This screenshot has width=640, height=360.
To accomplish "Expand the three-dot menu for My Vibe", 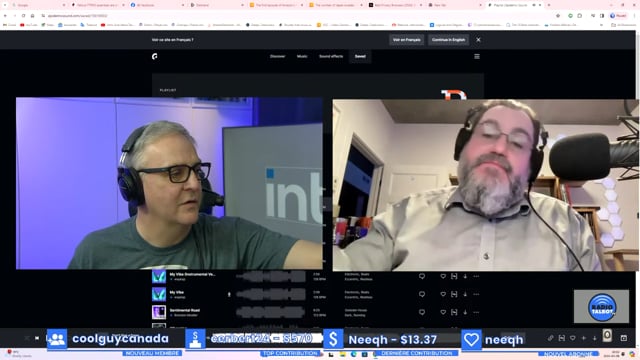I will click(x=476, y=294).
